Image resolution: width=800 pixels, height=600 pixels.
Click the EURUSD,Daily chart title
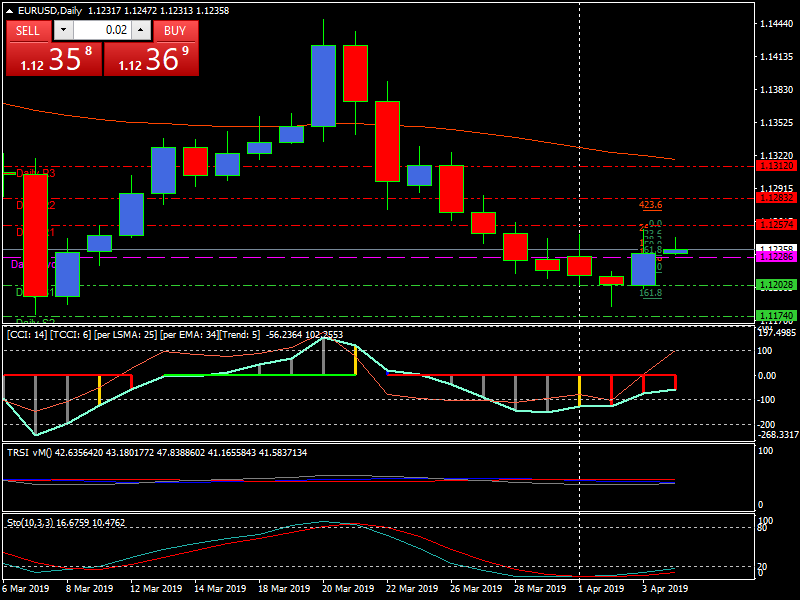tap(51, 11)
